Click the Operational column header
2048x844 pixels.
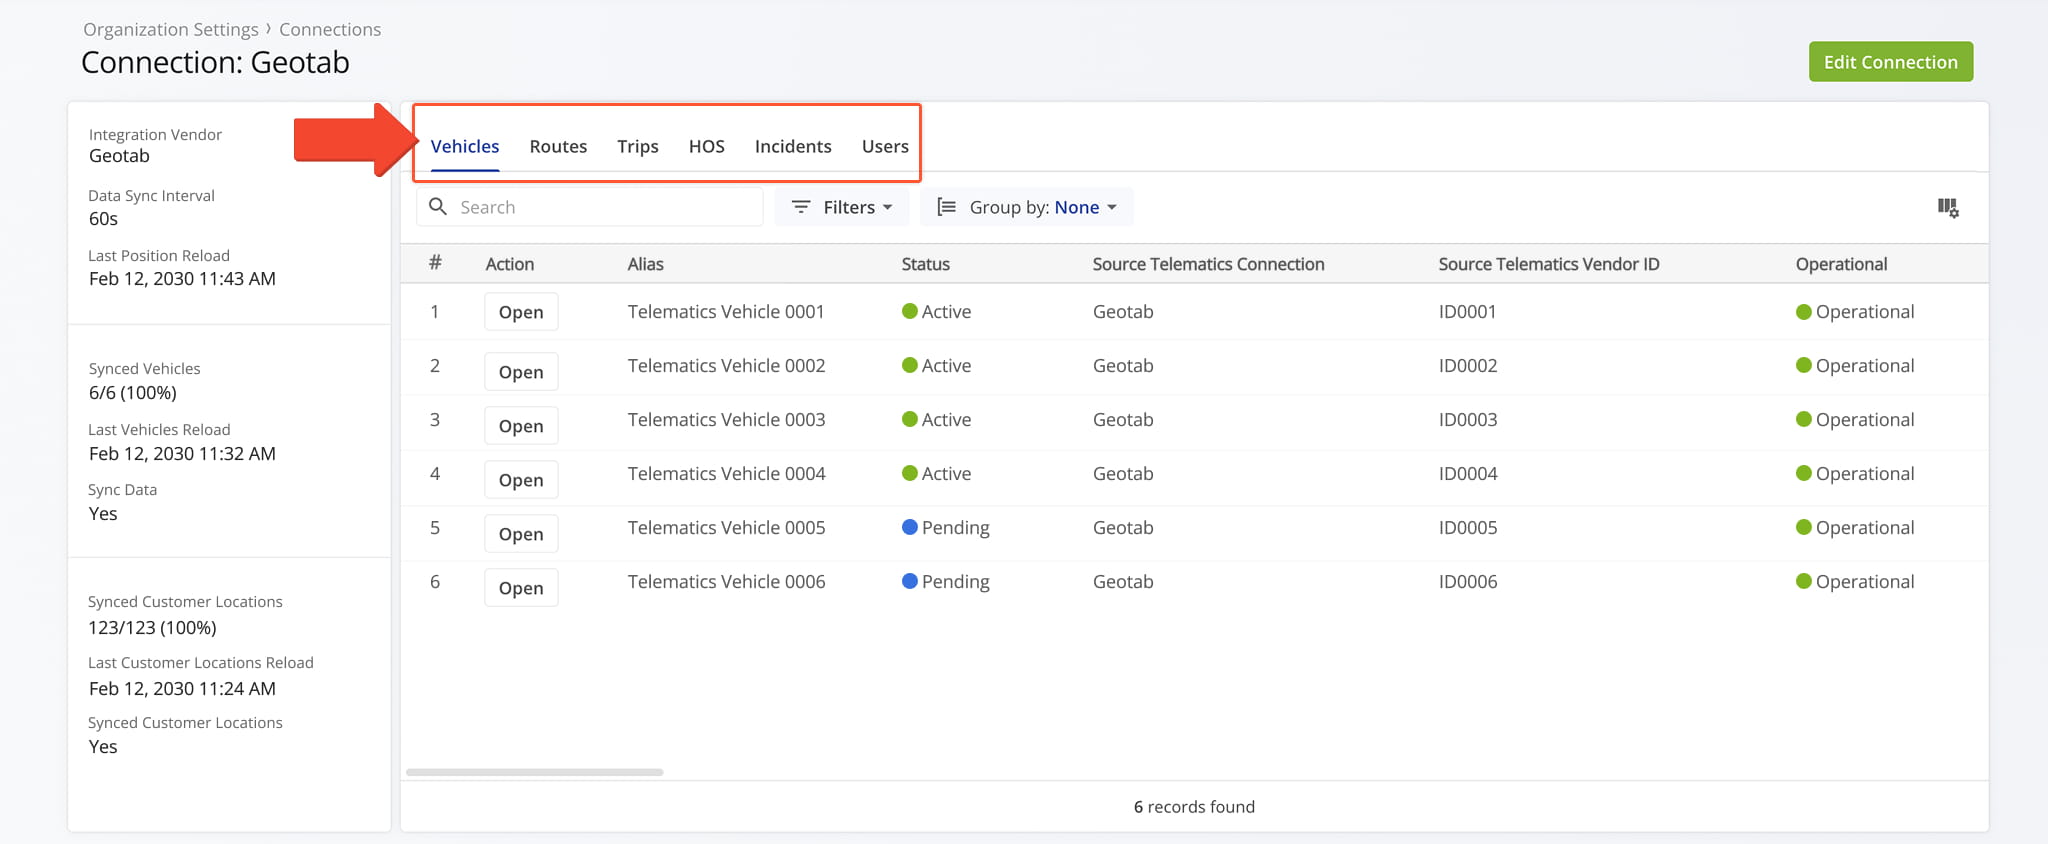coord(1842,264)
